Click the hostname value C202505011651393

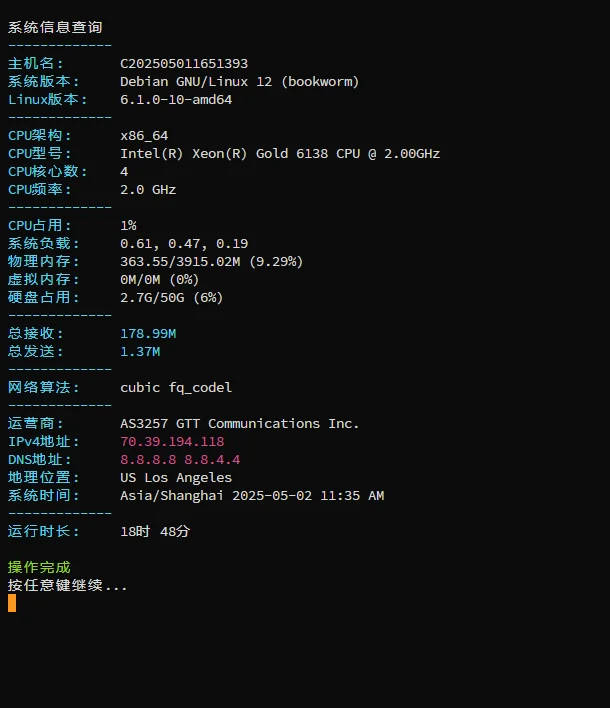[184, 64]
